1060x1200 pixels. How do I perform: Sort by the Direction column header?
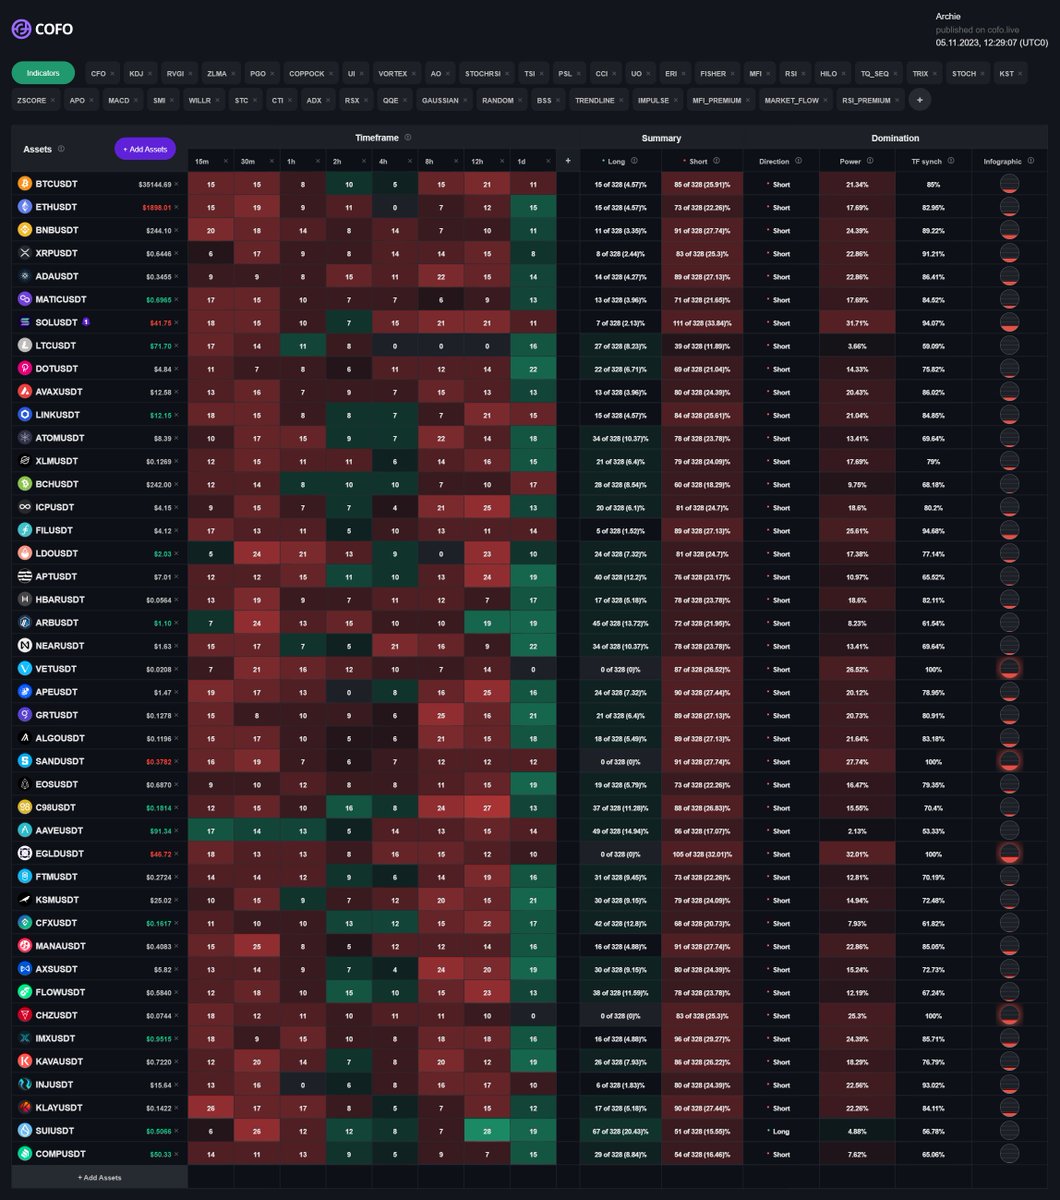[x=774, y=161]
